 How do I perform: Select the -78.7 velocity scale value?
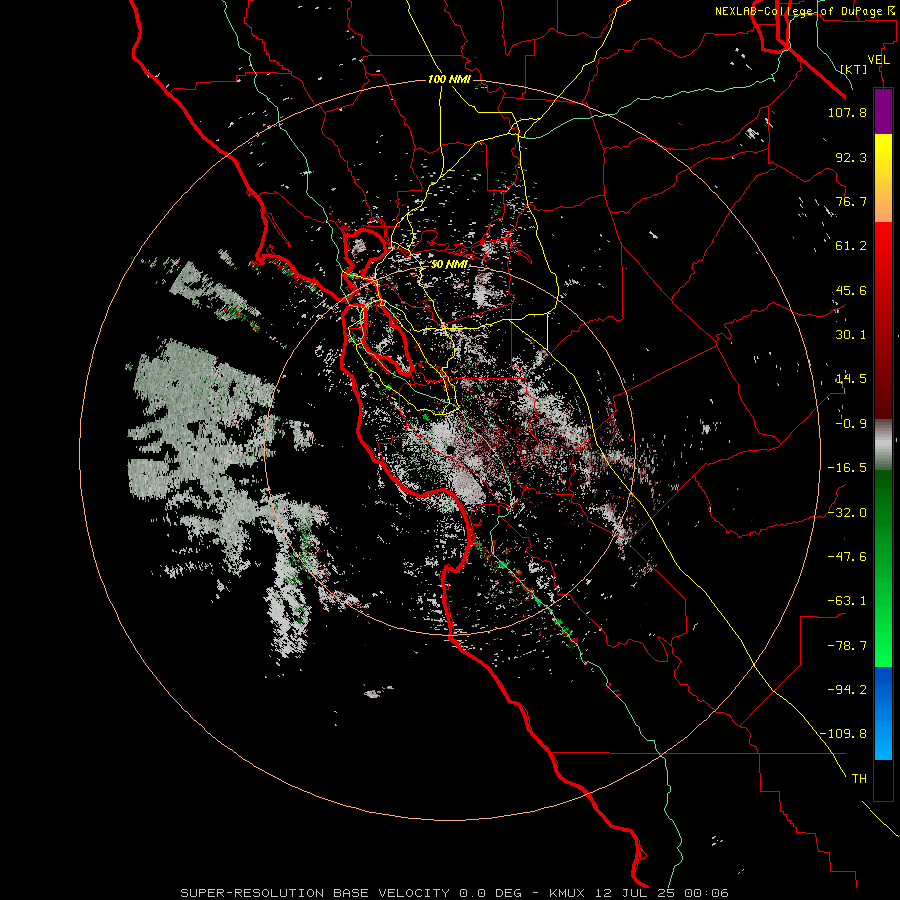click(847, 646)
